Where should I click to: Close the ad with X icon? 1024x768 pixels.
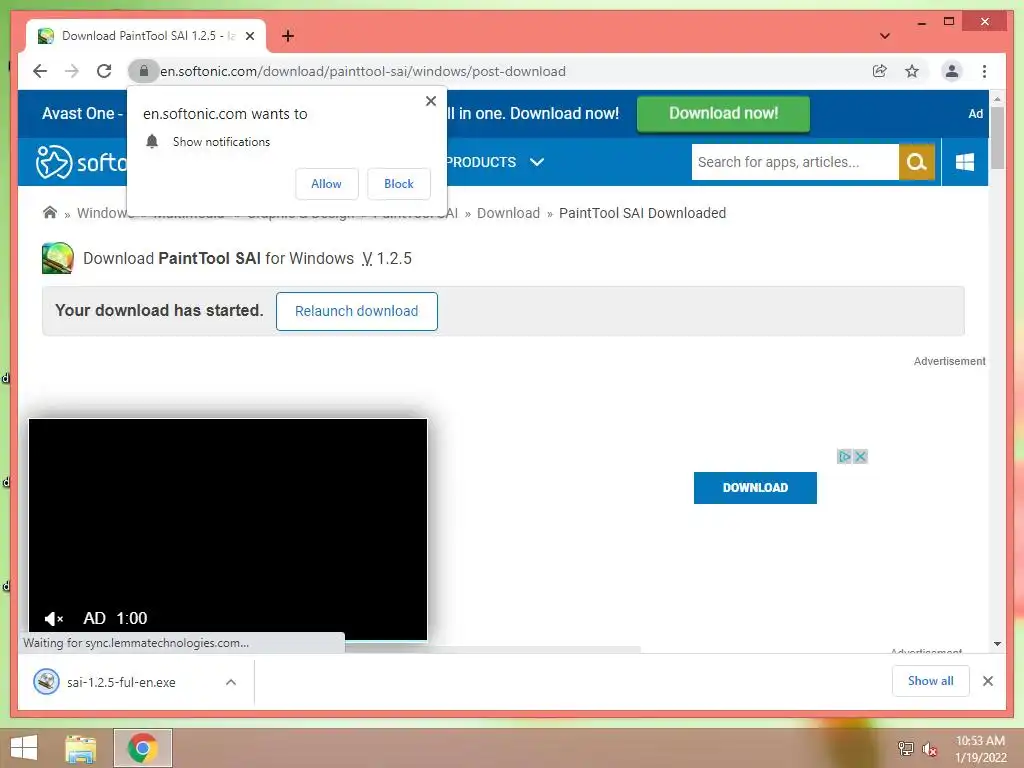860,456
